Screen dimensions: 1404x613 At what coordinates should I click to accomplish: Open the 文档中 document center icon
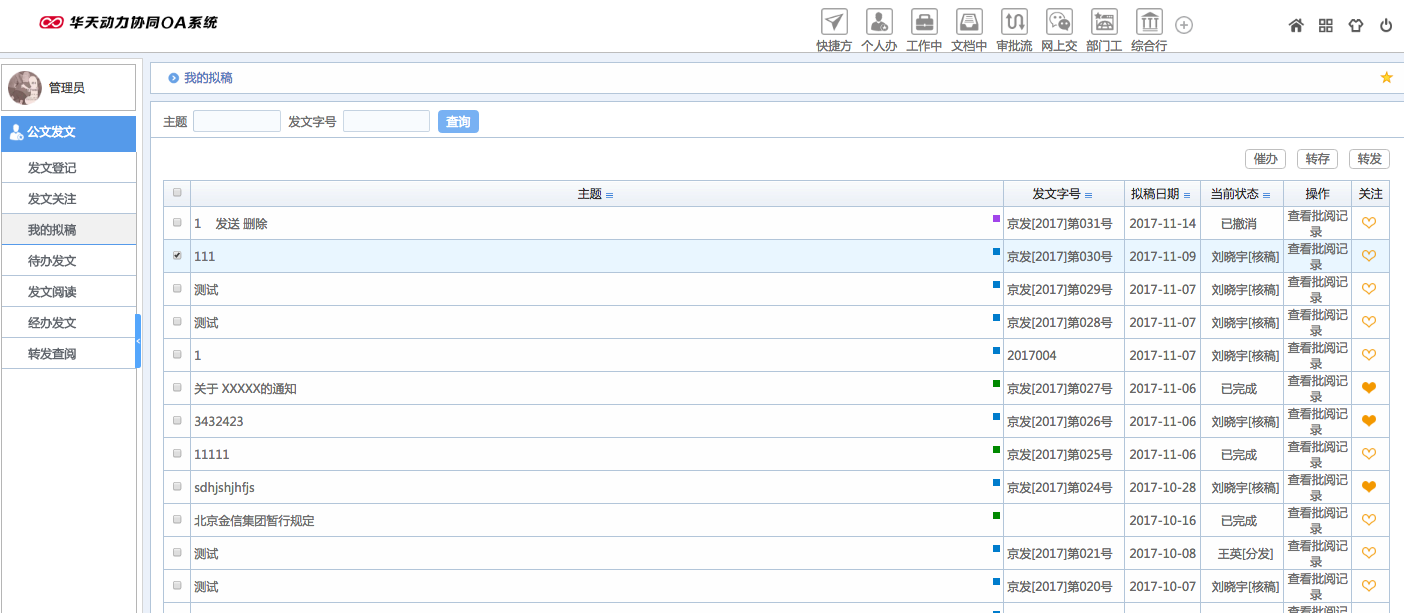point(969,22)
